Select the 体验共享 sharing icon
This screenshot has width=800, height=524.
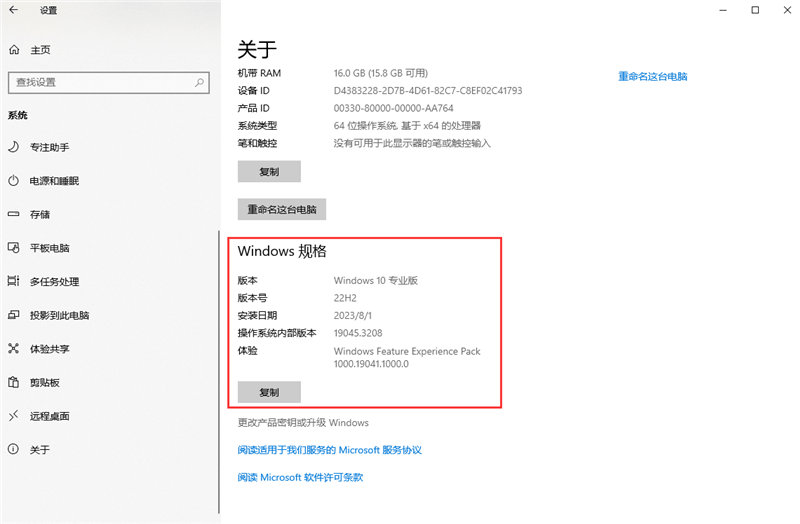(14, 348)
